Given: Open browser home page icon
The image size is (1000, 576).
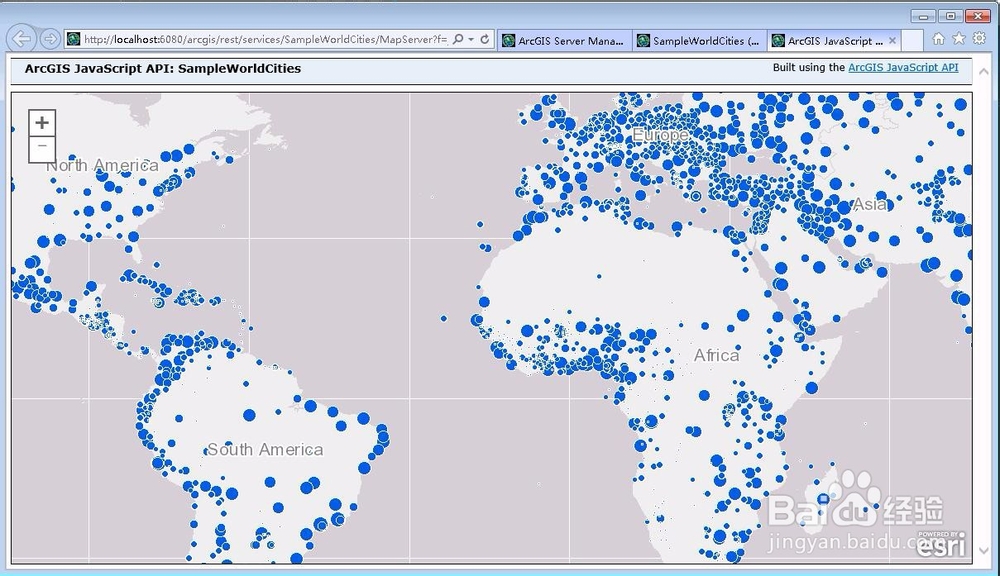Looking at the screenshot, I should click(x=939, y=39).
